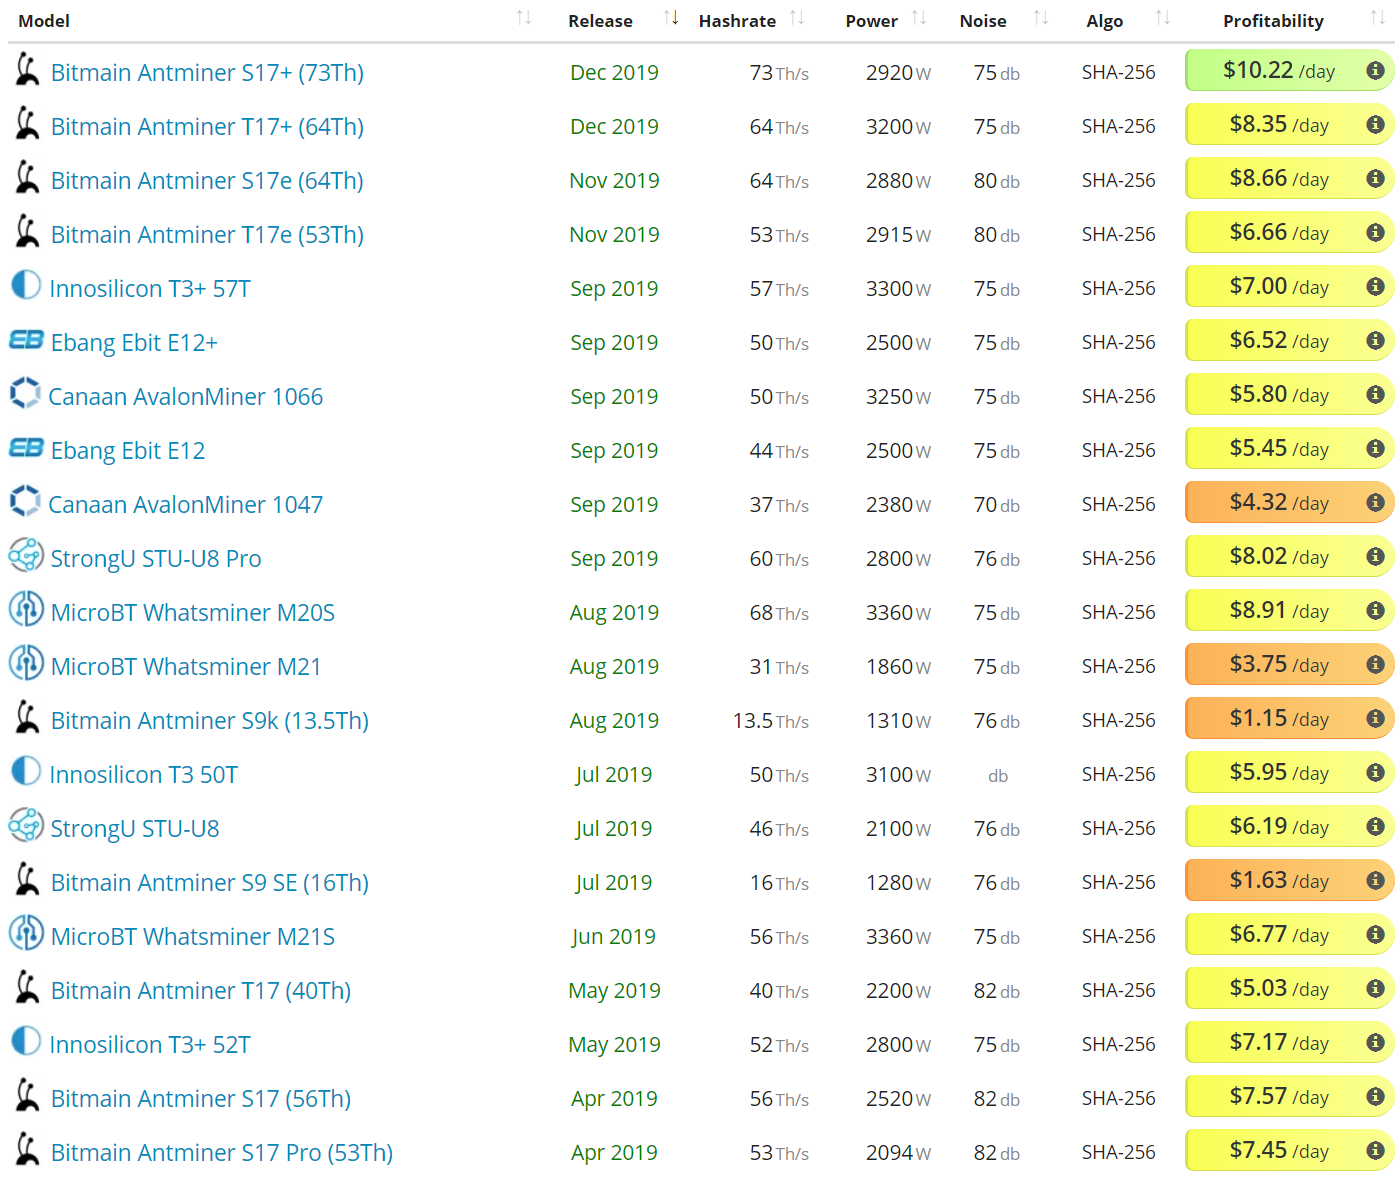Select the '3300 W' power cell
The image size is (1395, 1177).
(898, 289)
